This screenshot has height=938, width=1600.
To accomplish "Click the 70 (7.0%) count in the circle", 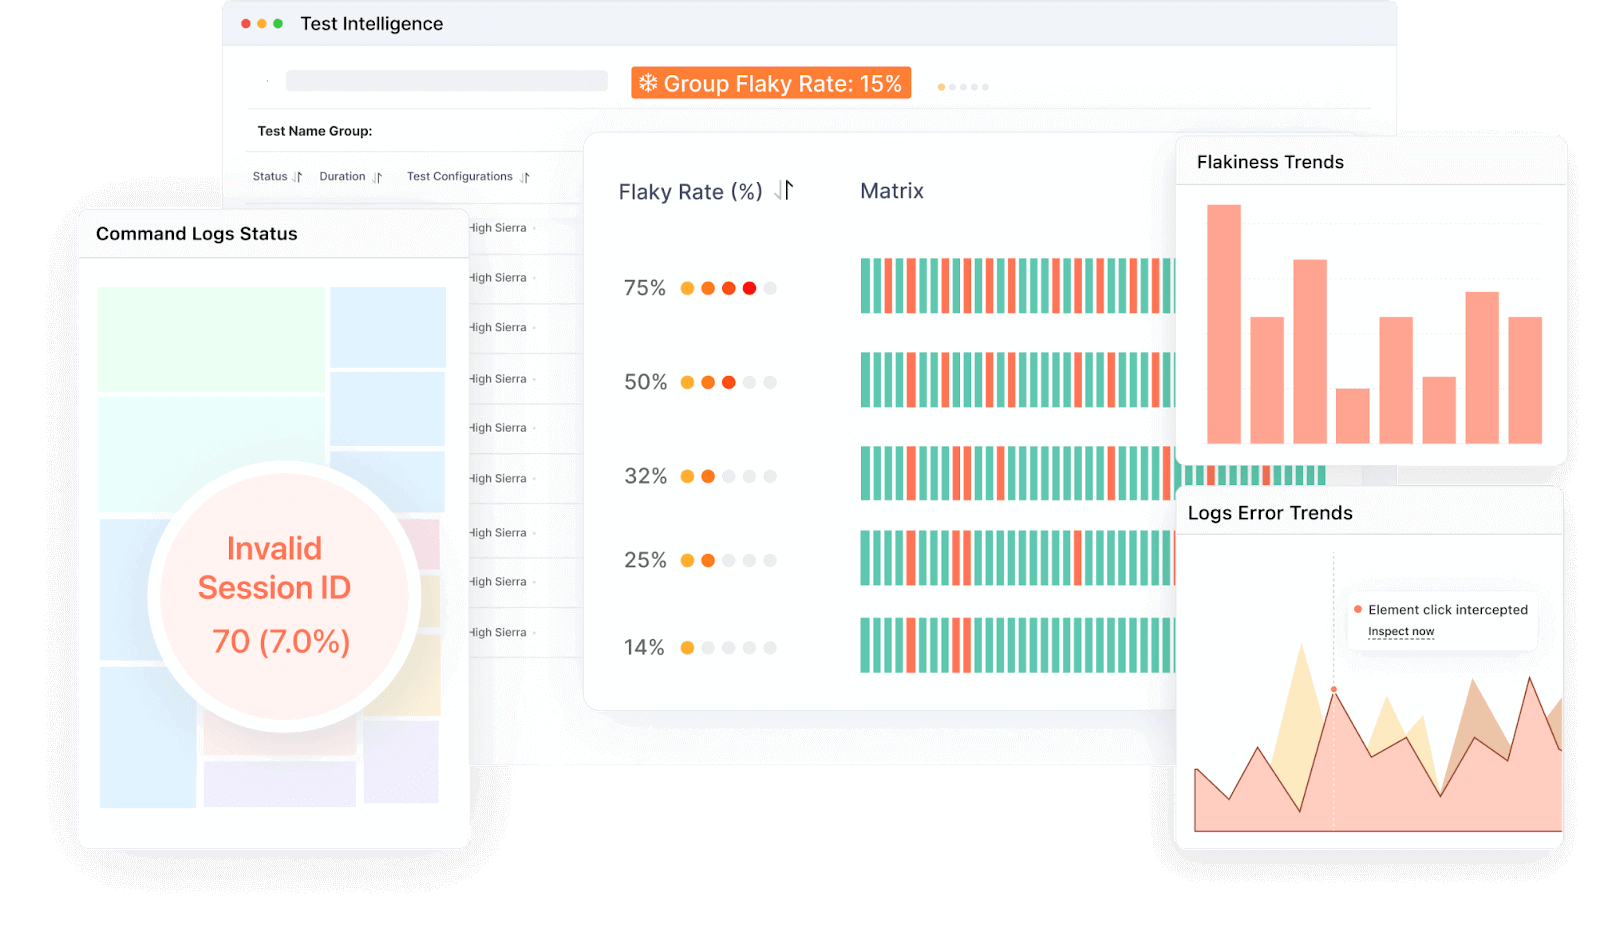I will click(x=281, y=641).
